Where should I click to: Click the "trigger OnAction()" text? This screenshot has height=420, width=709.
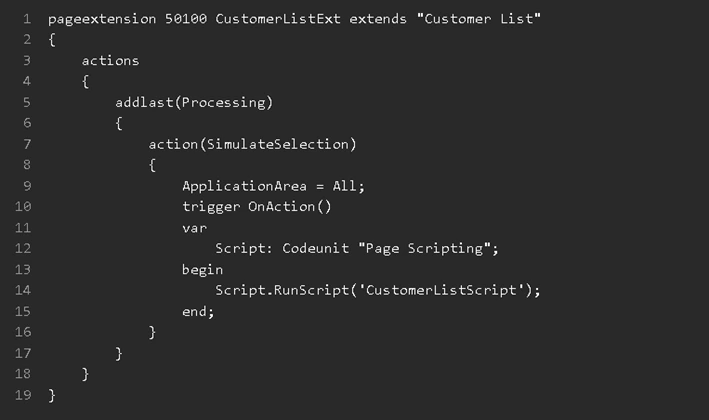pyautogui.click(x=256, y=207)
